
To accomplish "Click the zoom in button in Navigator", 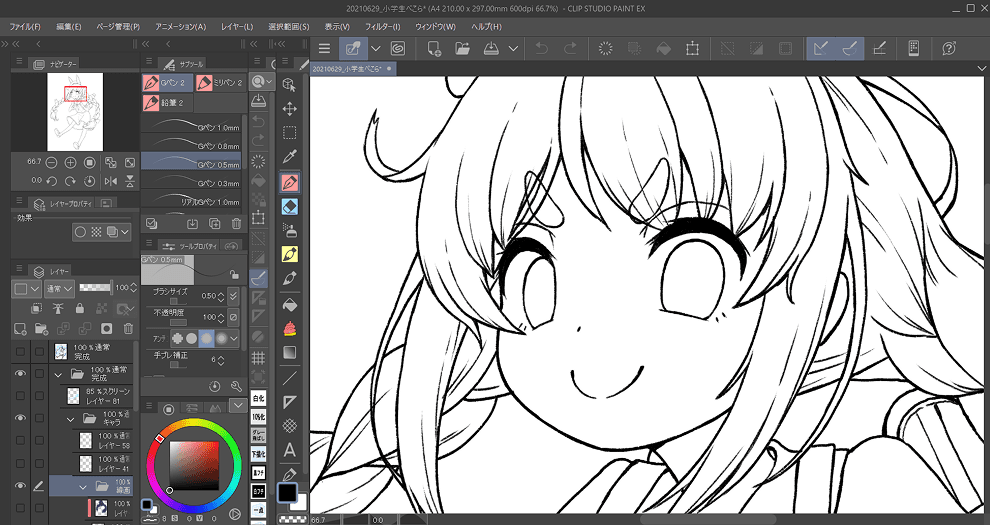I will [71, 162].
